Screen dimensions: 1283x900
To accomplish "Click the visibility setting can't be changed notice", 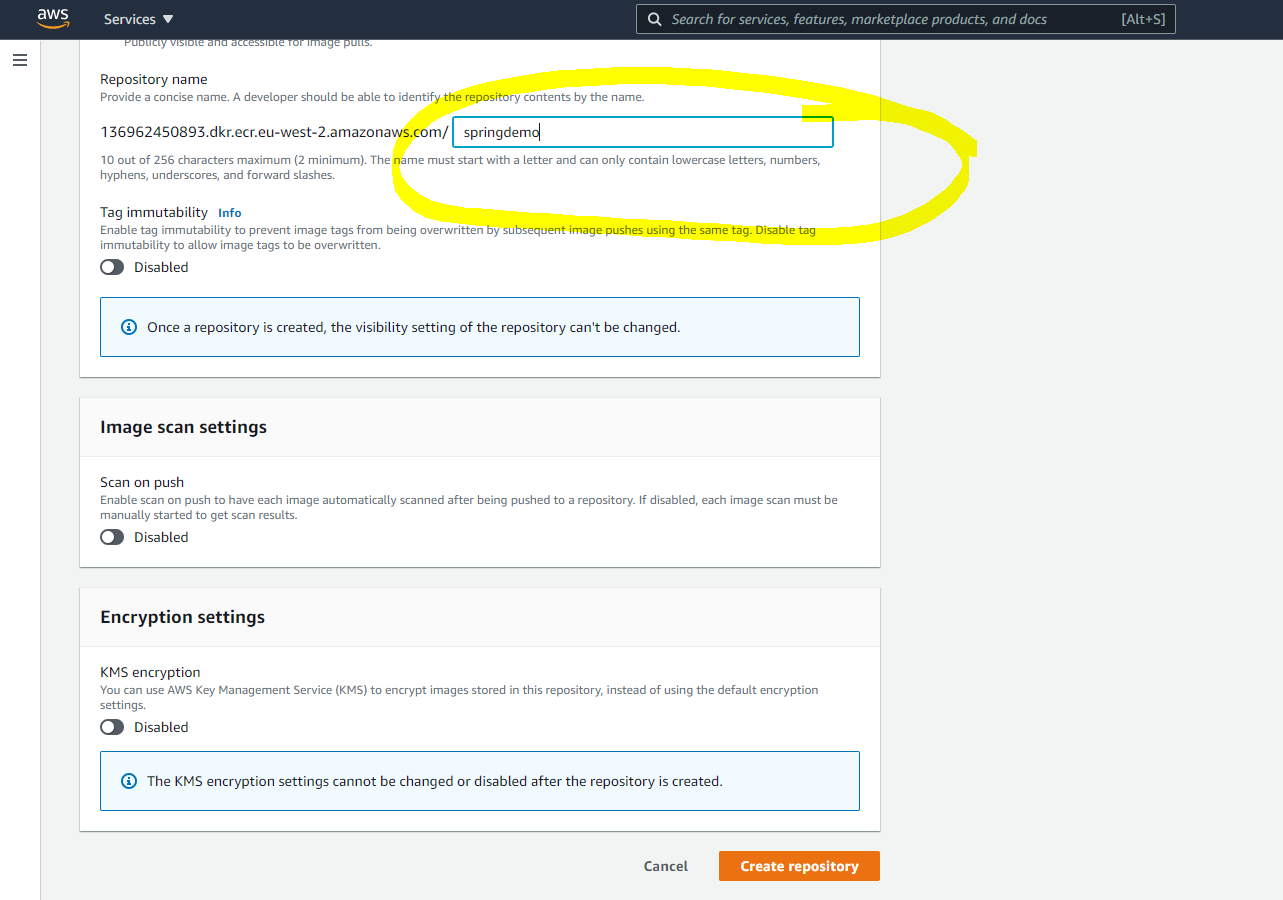I will [x=480, y=327].
